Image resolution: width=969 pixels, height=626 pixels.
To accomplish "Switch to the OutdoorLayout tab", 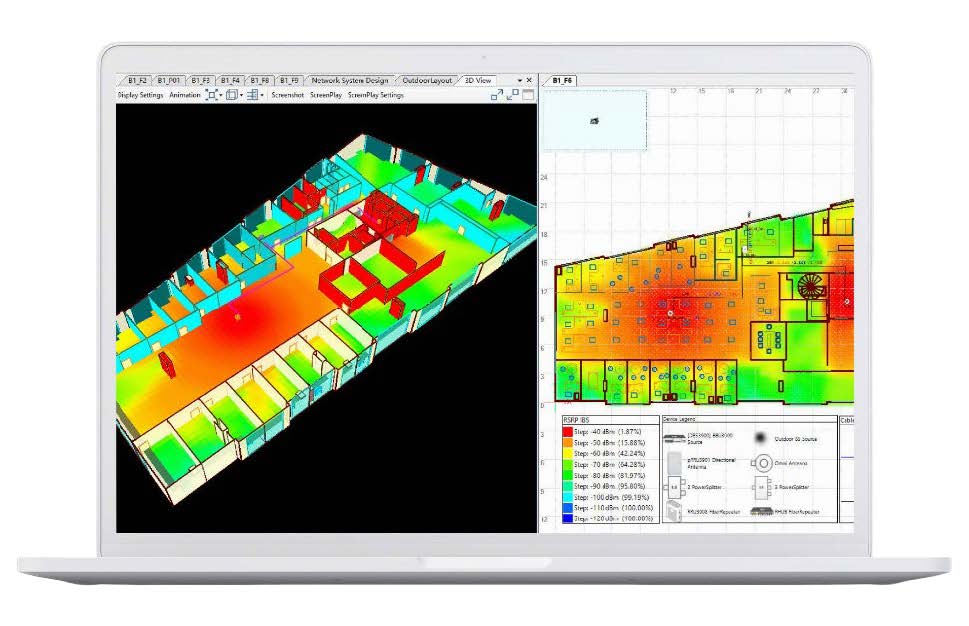I will tap(427, 80).
